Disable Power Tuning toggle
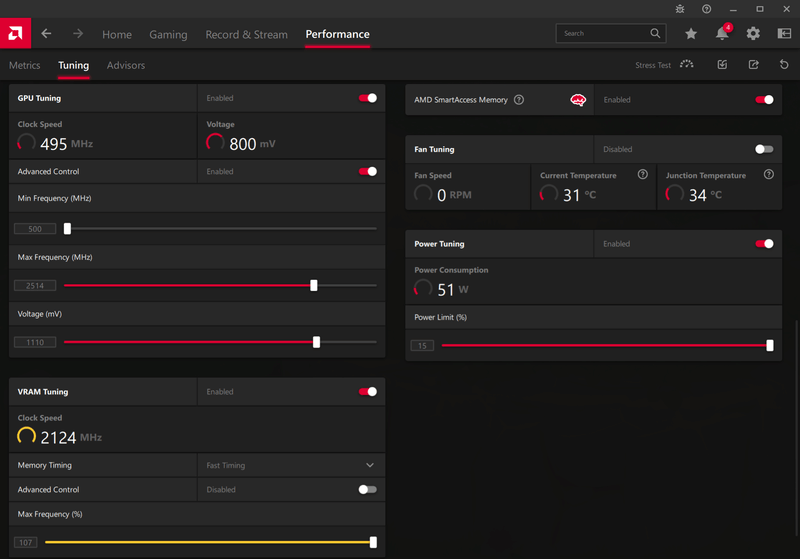Image resolution: width=800 pixels, height=559 pixels. (x=764, y=244)
